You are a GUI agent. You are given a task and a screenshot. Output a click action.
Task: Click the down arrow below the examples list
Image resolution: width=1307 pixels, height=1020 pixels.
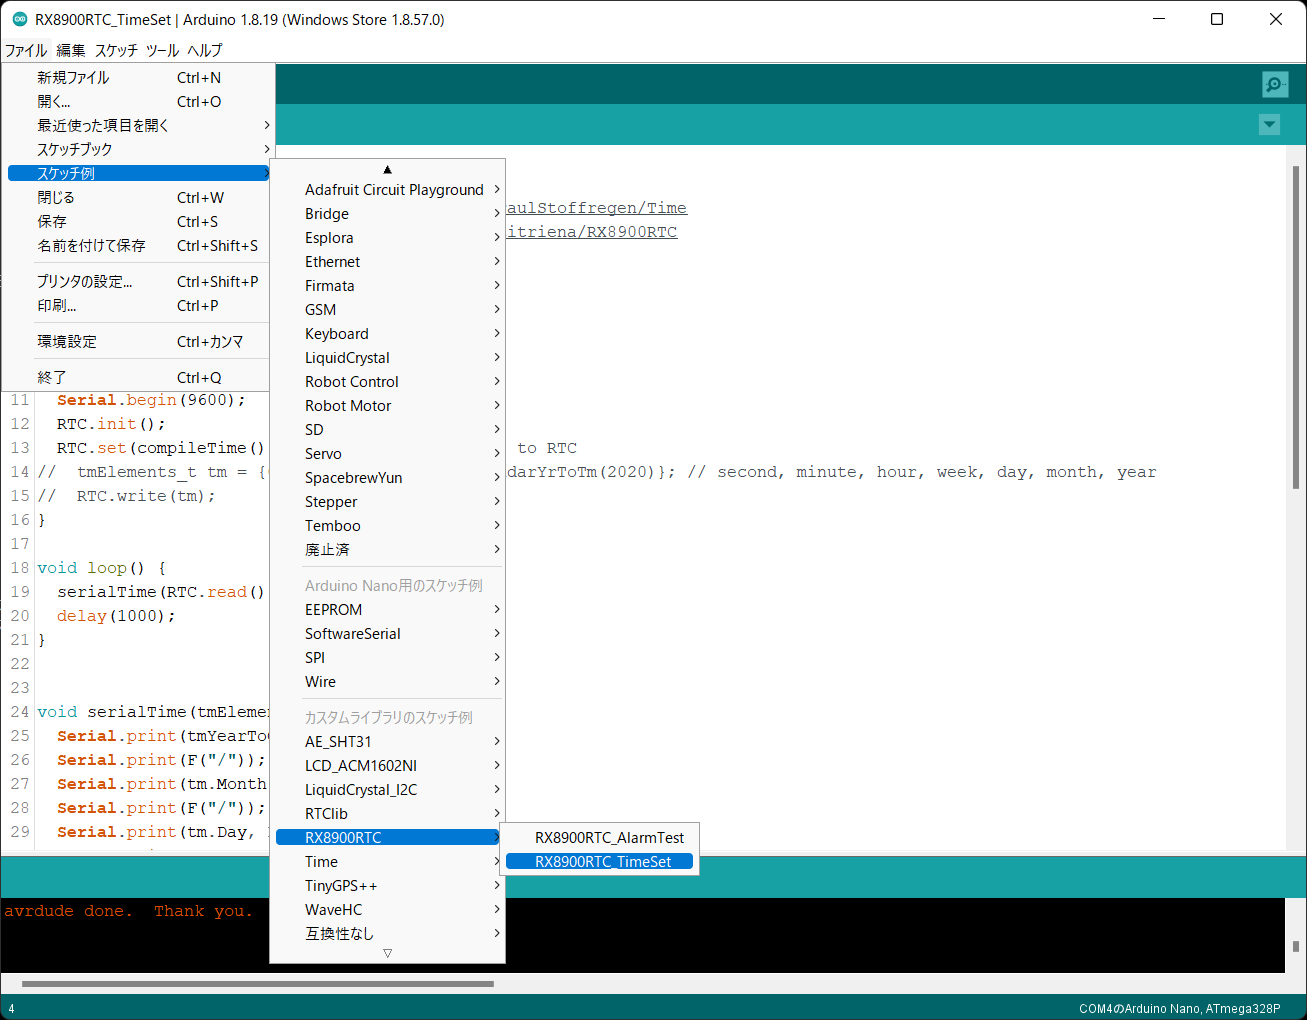tap(387, 953)
